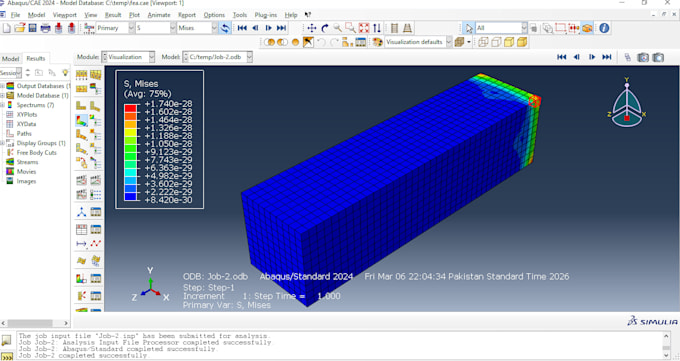Step to previous frame in viewport toolbar
680x361 pixels.
(576, 57)
